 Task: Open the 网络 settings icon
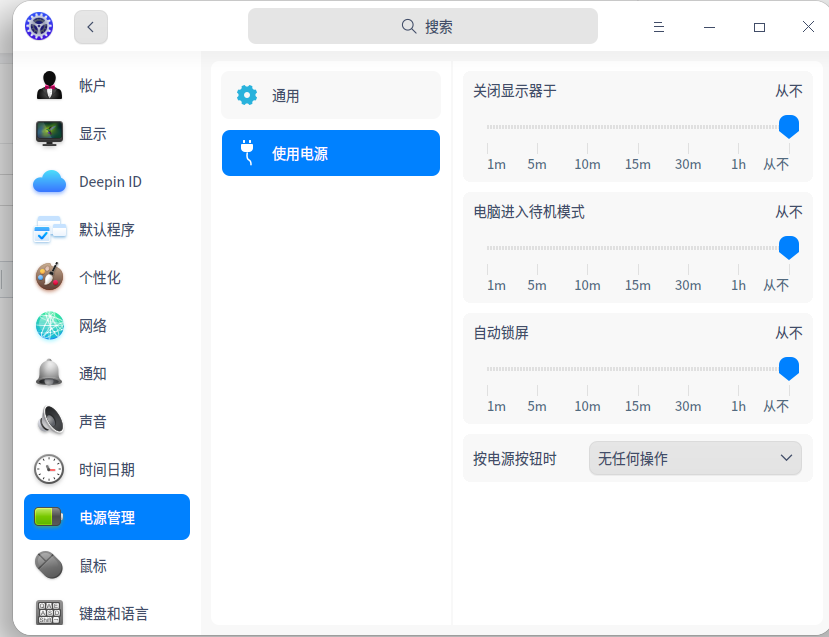(47, 325)
